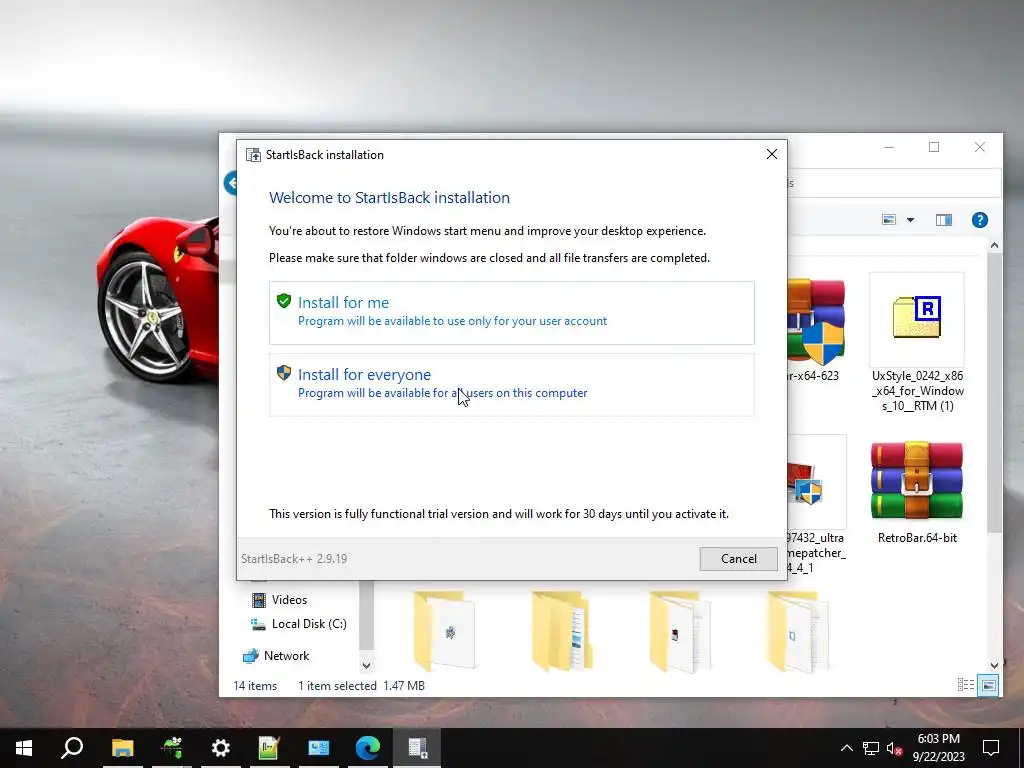Screen dimensions: 1024x768
Task: Expand Explorer view options dropdown arrow
Action: pyautogui.click(x=910, y=220)
